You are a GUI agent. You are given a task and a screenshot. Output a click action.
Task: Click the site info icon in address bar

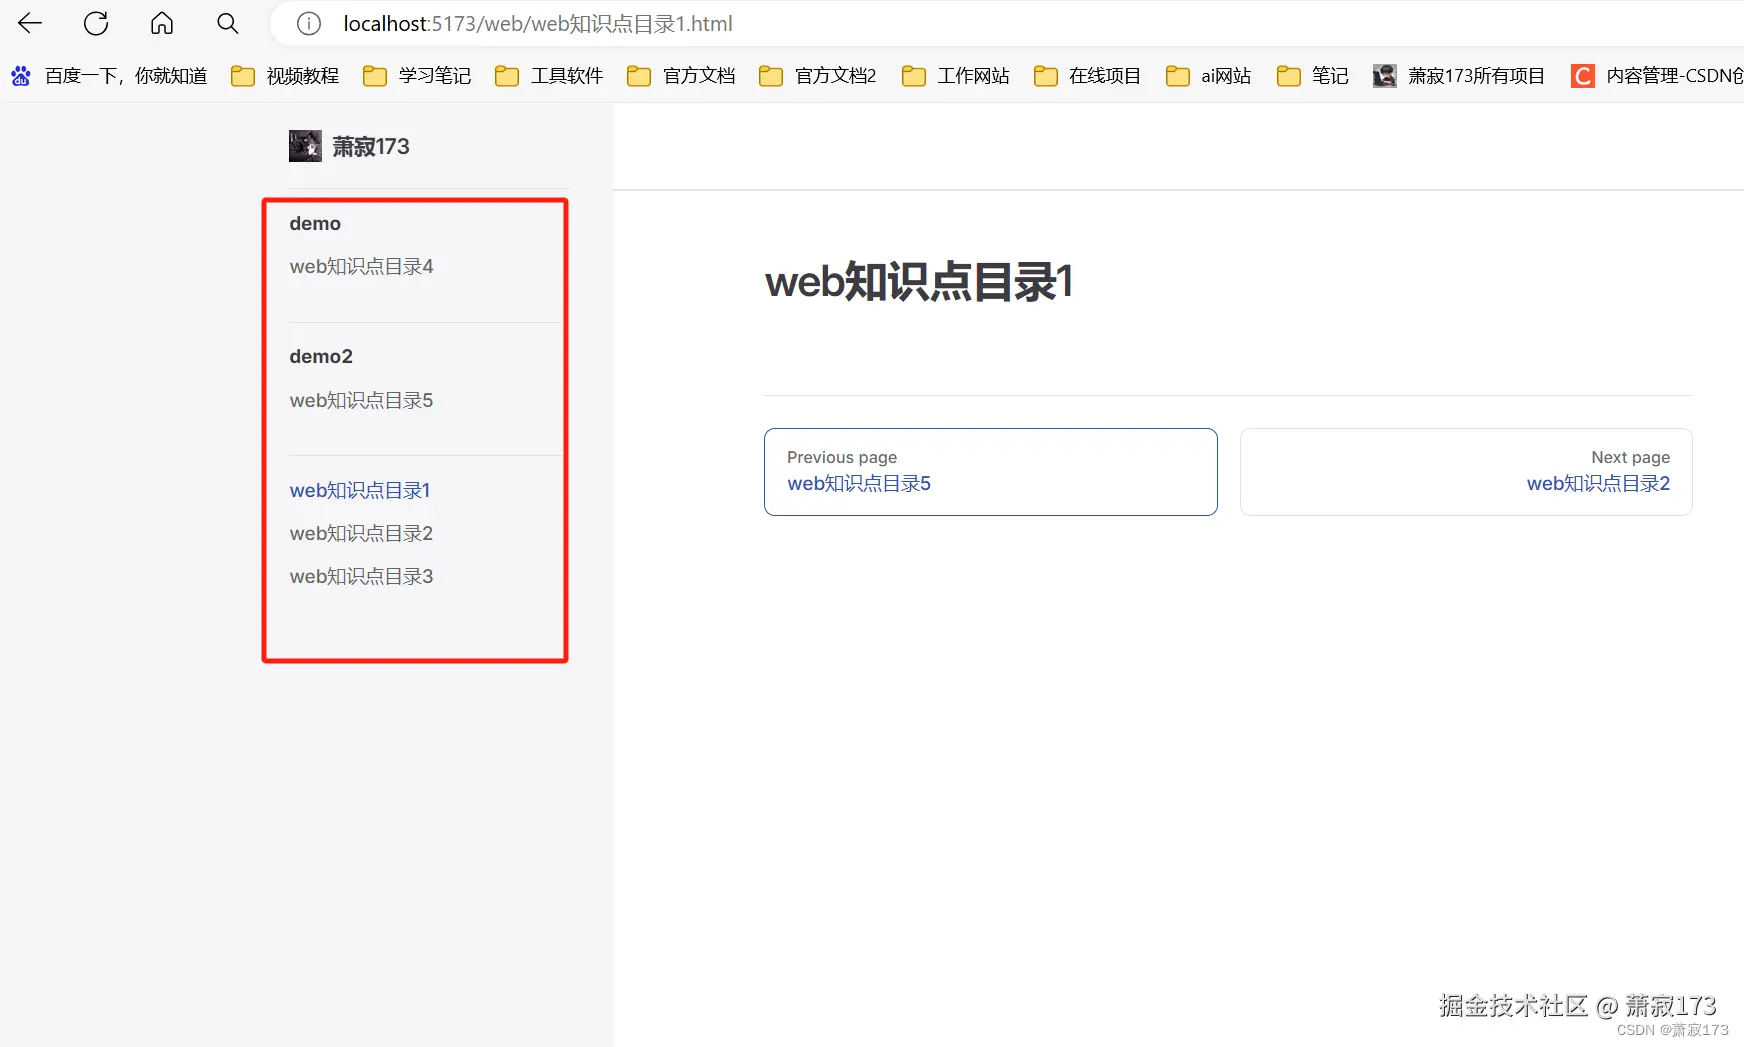coord(308,23)
